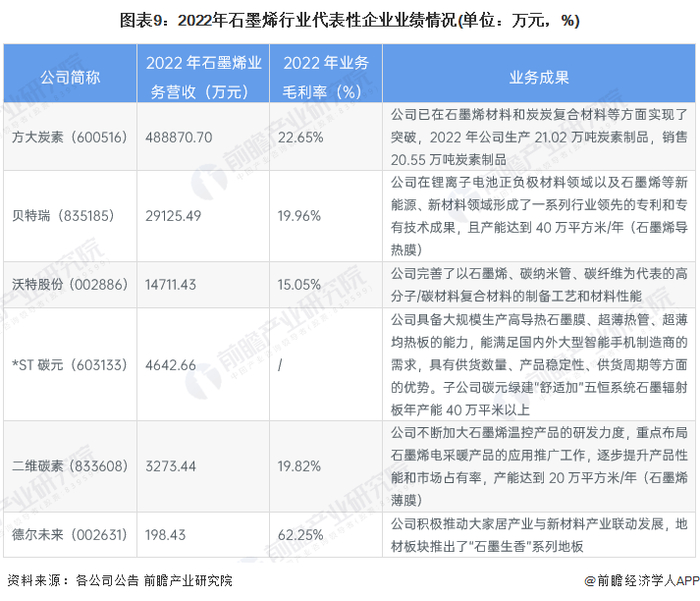Click the 业务成果 column header
This screenshot has height=601, width=700.
pyautogui.click(x=539, y=74)
